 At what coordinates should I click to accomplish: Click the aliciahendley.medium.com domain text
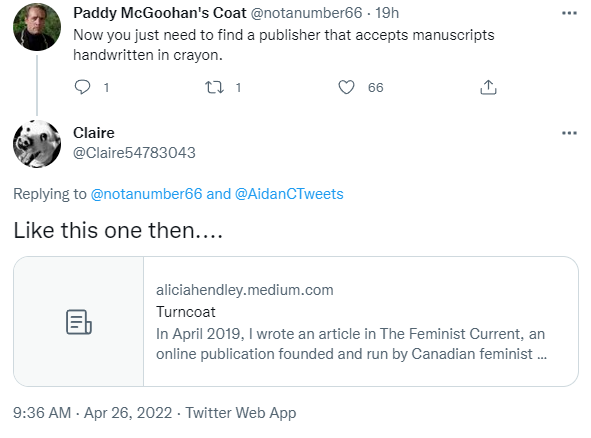tap(245, 290)
